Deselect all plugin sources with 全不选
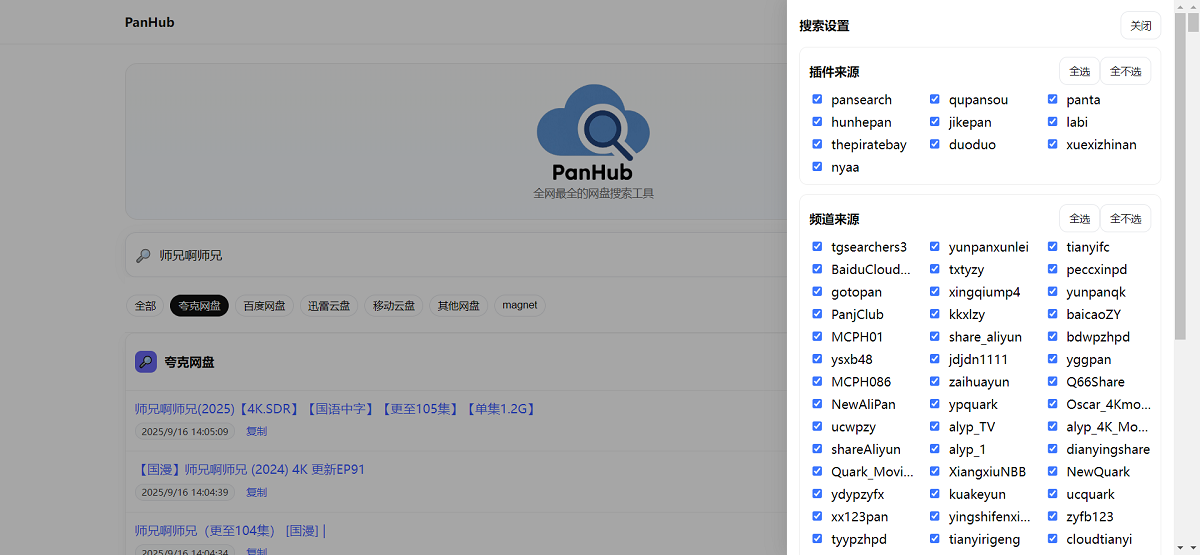The width and height of the screenshot is (1200, 555). [x=1125, y=71]
